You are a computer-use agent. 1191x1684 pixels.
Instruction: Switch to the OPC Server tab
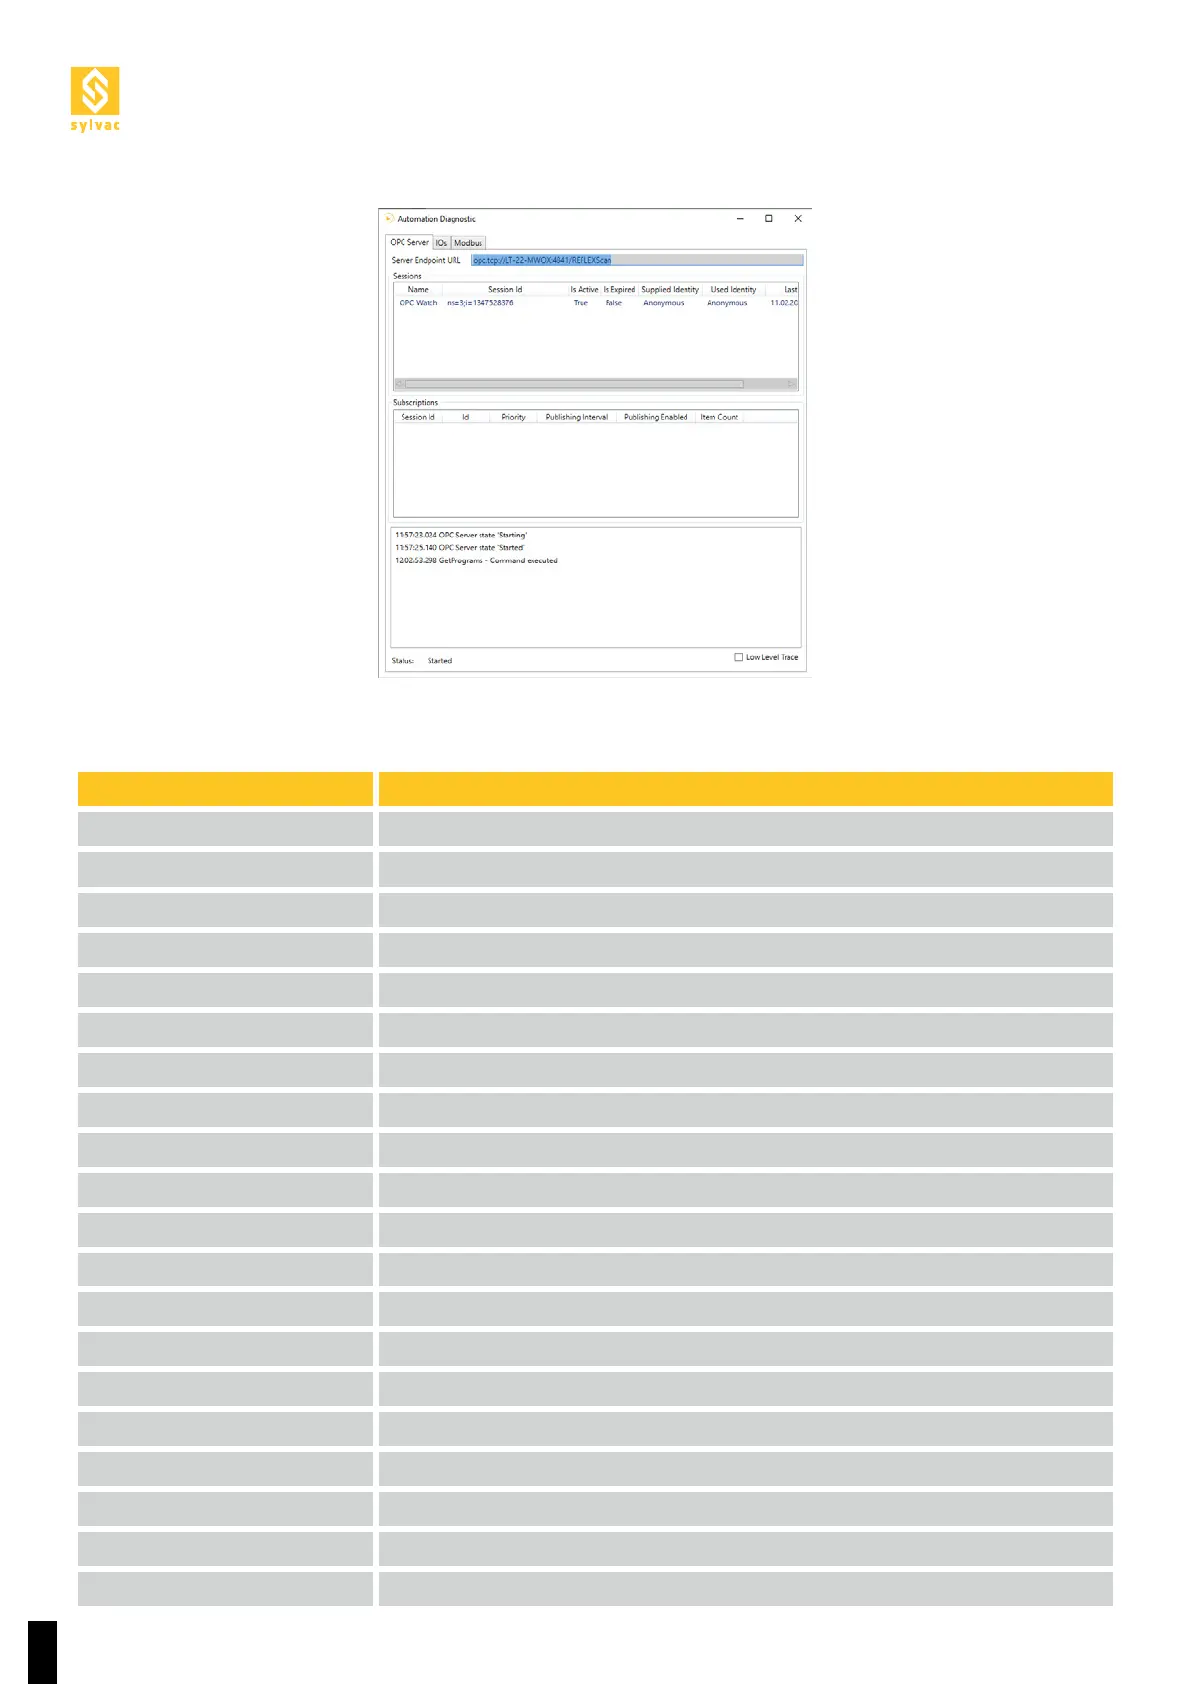pos(410,242)
